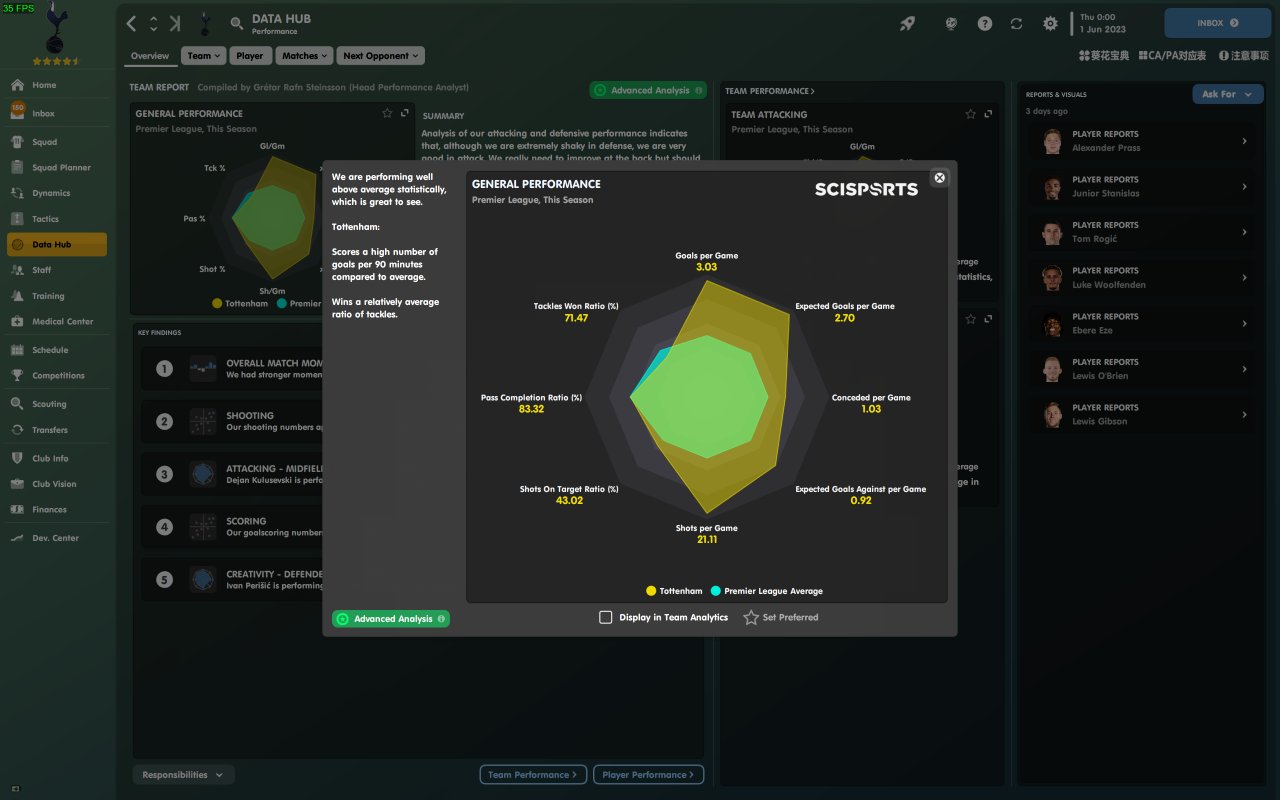Screen dimensions: 1280x800
Task: Click the Player Performance button
Action: [648, 775]
